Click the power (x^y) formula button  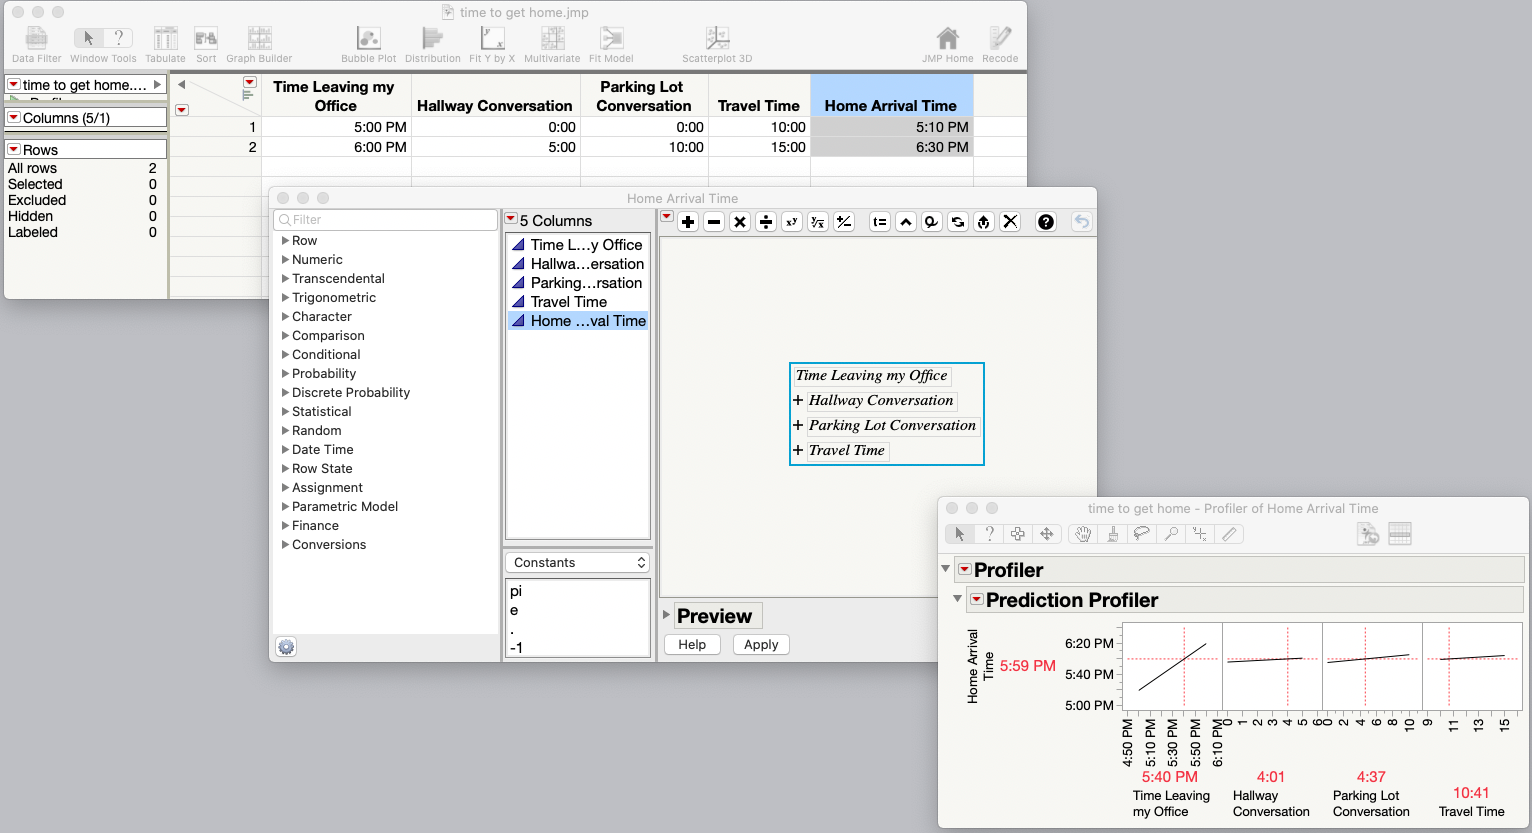792,222
